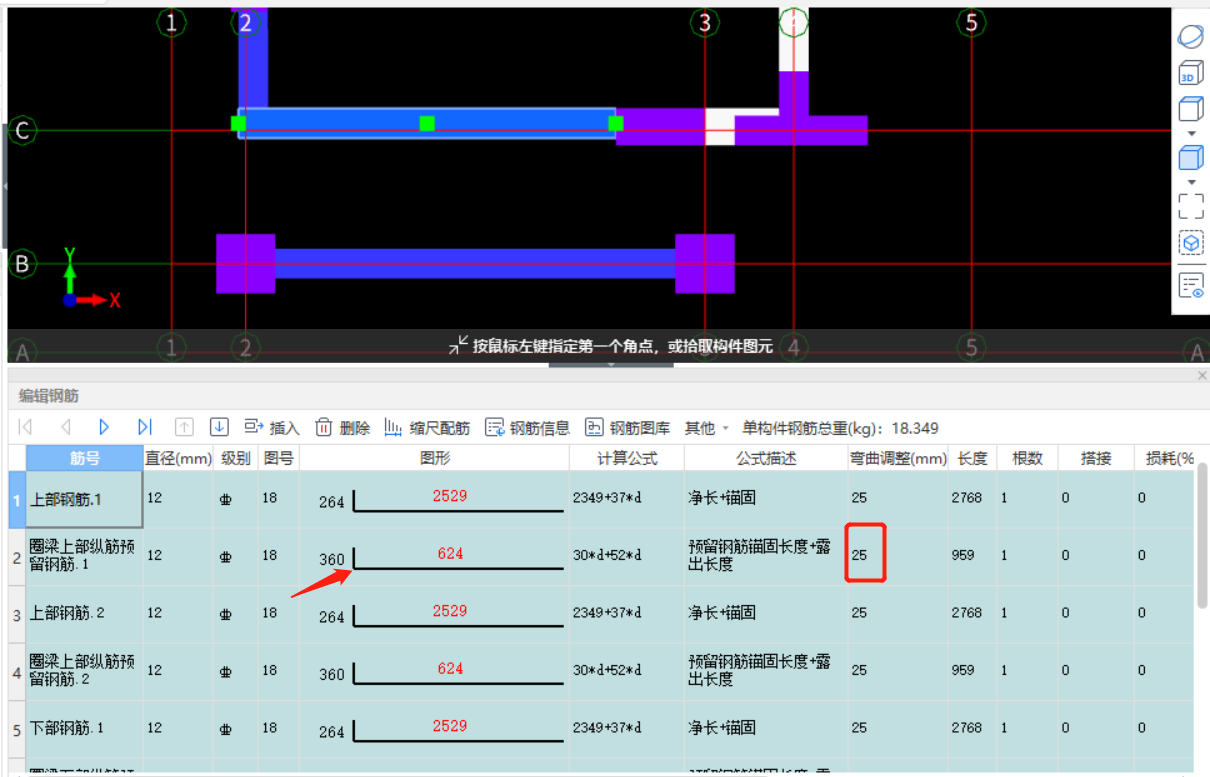Click the 级别 column header

point(236,458)
